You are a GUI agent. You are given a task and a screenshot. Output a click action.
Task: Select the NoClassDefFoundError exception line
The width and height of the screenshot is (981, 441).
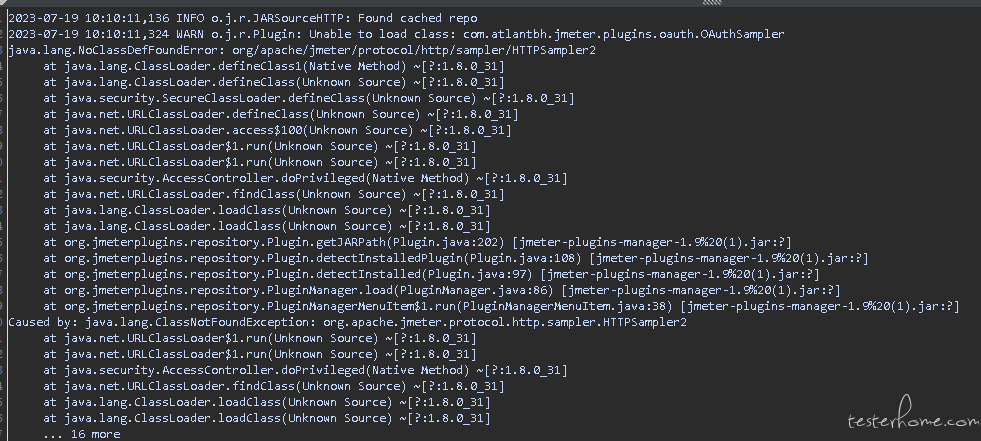[x=302, y=50]
